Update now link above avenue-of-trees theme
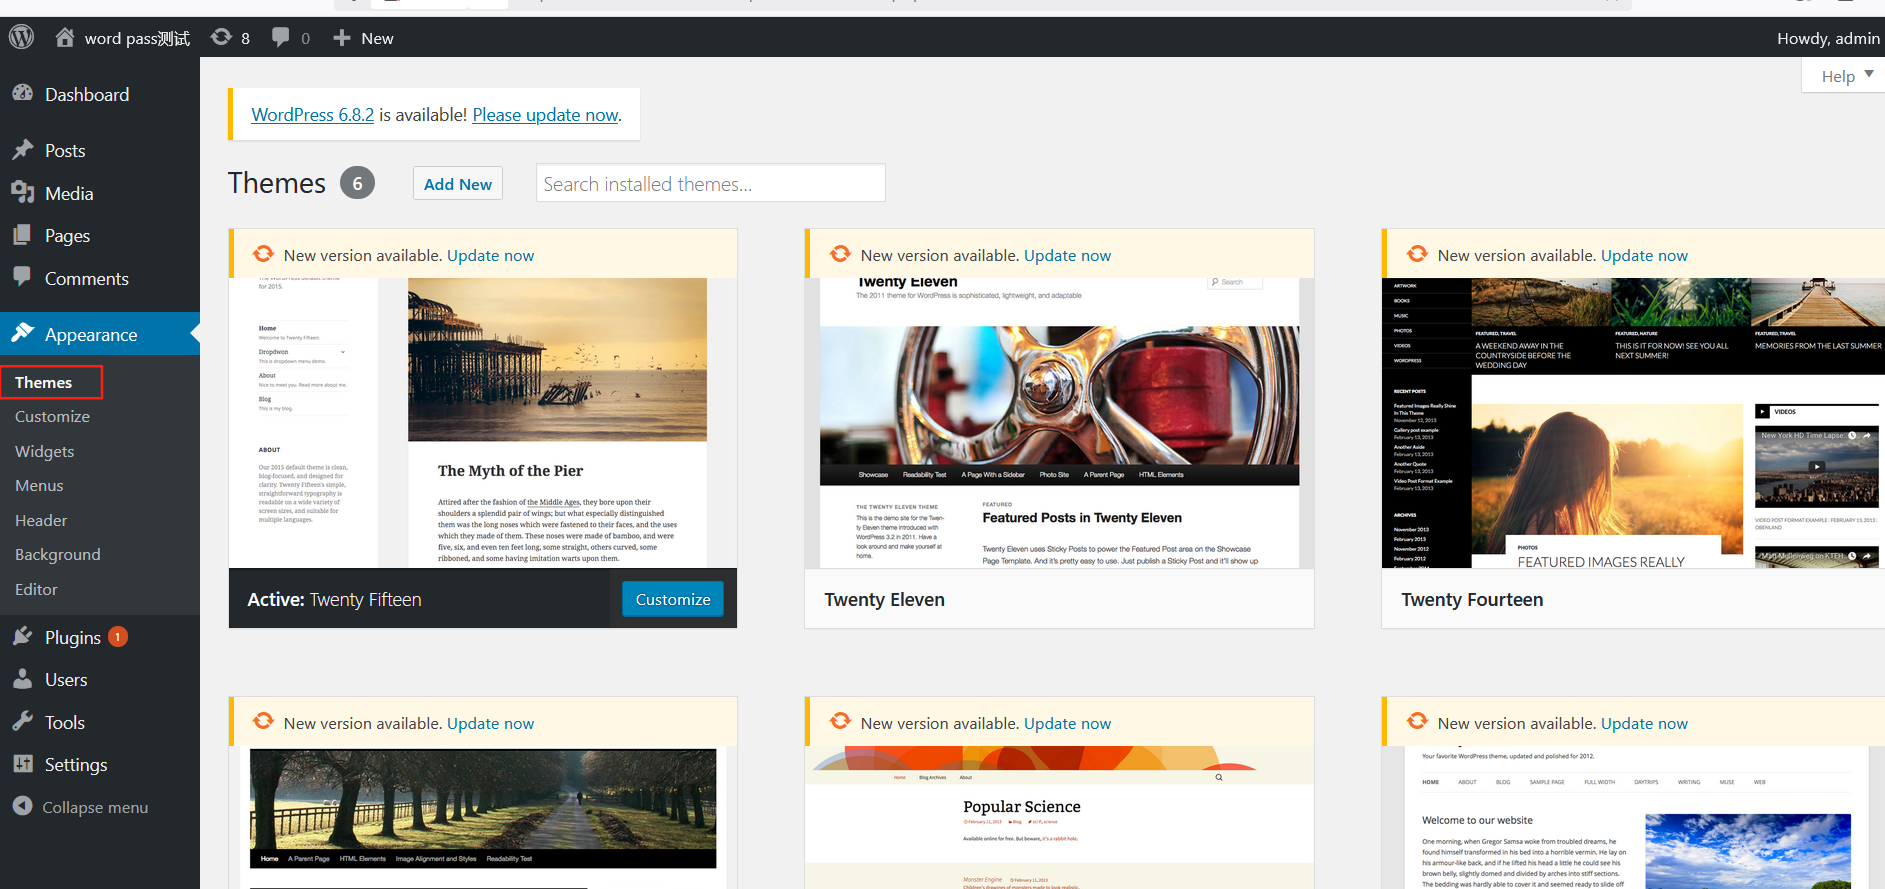This screenshot has height=889, width=1885. [x=490, y=723]
